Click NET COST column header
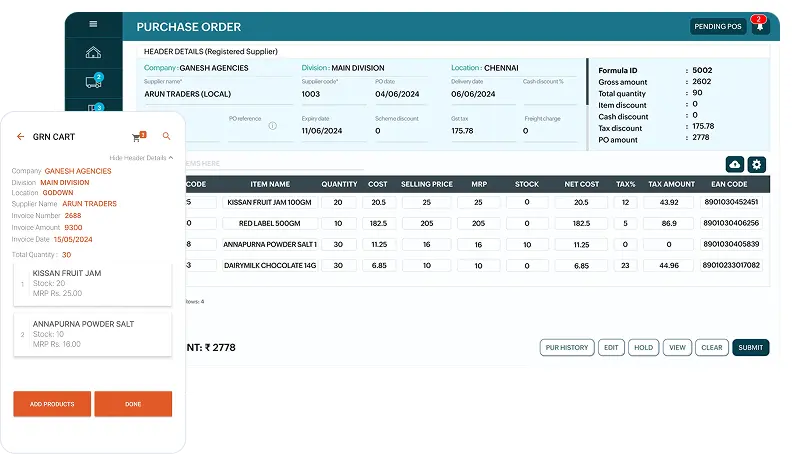This screenshot has width=792, height=454. (x=581, y=184)
